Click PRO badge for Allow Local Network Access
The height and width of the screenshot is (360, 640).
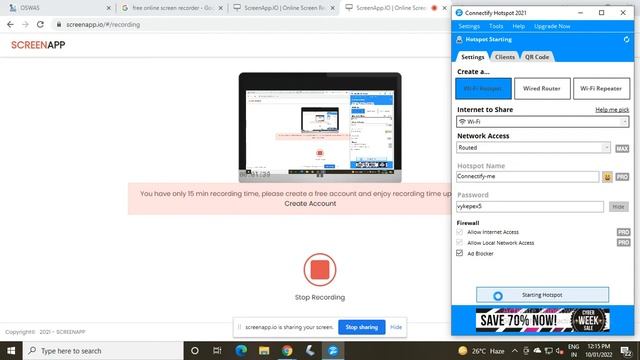[623, 242]
